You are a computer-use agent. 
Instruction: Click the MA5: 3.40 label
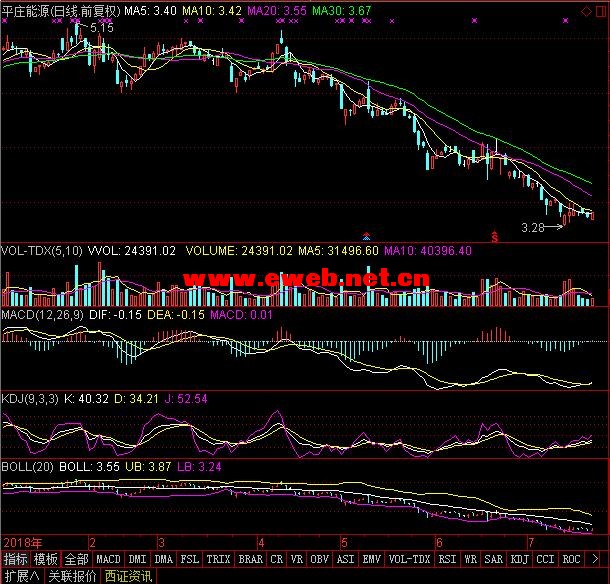point(150,11)
